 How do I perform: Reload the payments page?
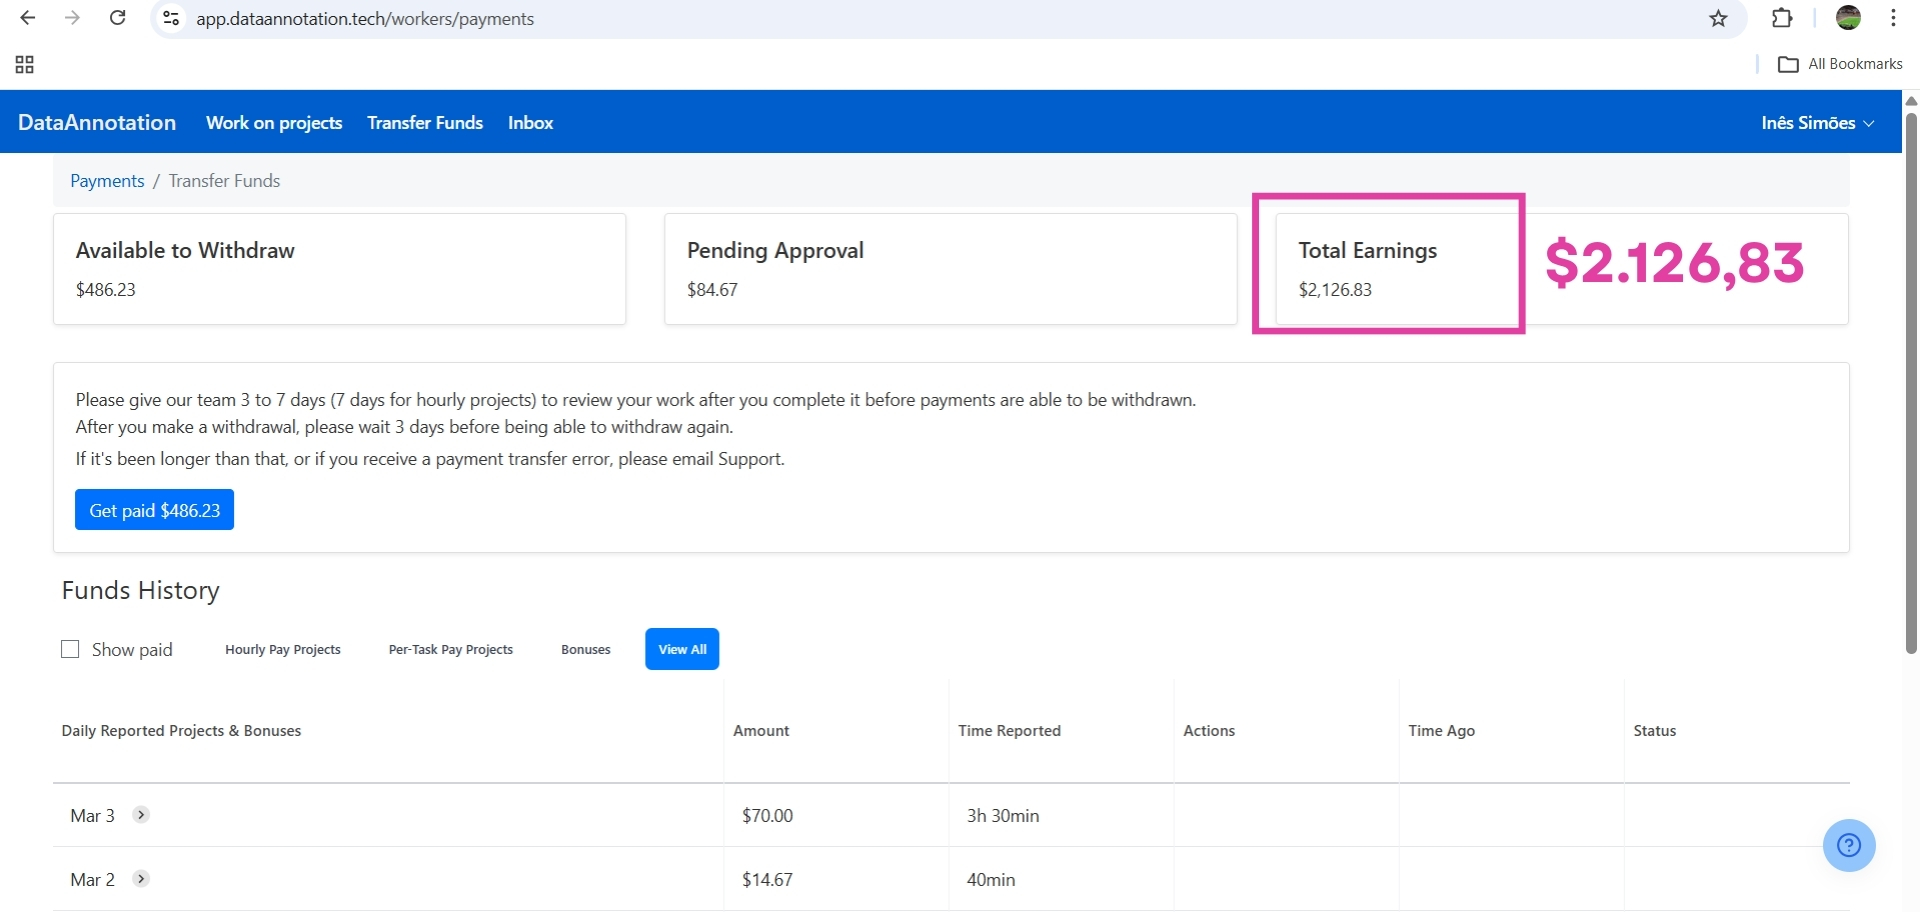tap(117, 18)
